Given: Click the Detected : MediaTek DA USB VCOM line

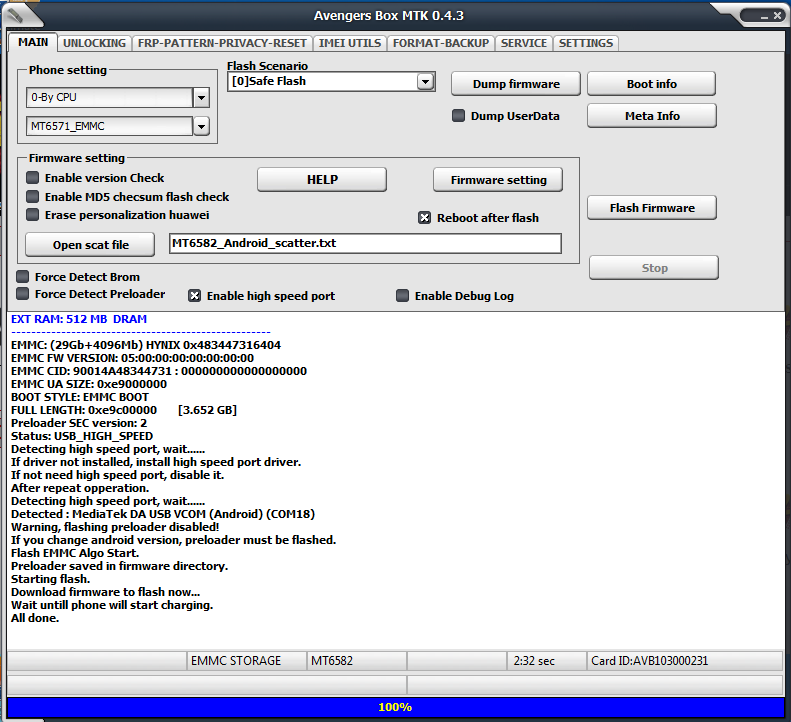Looking at the screenshot, I should [163, 514].
